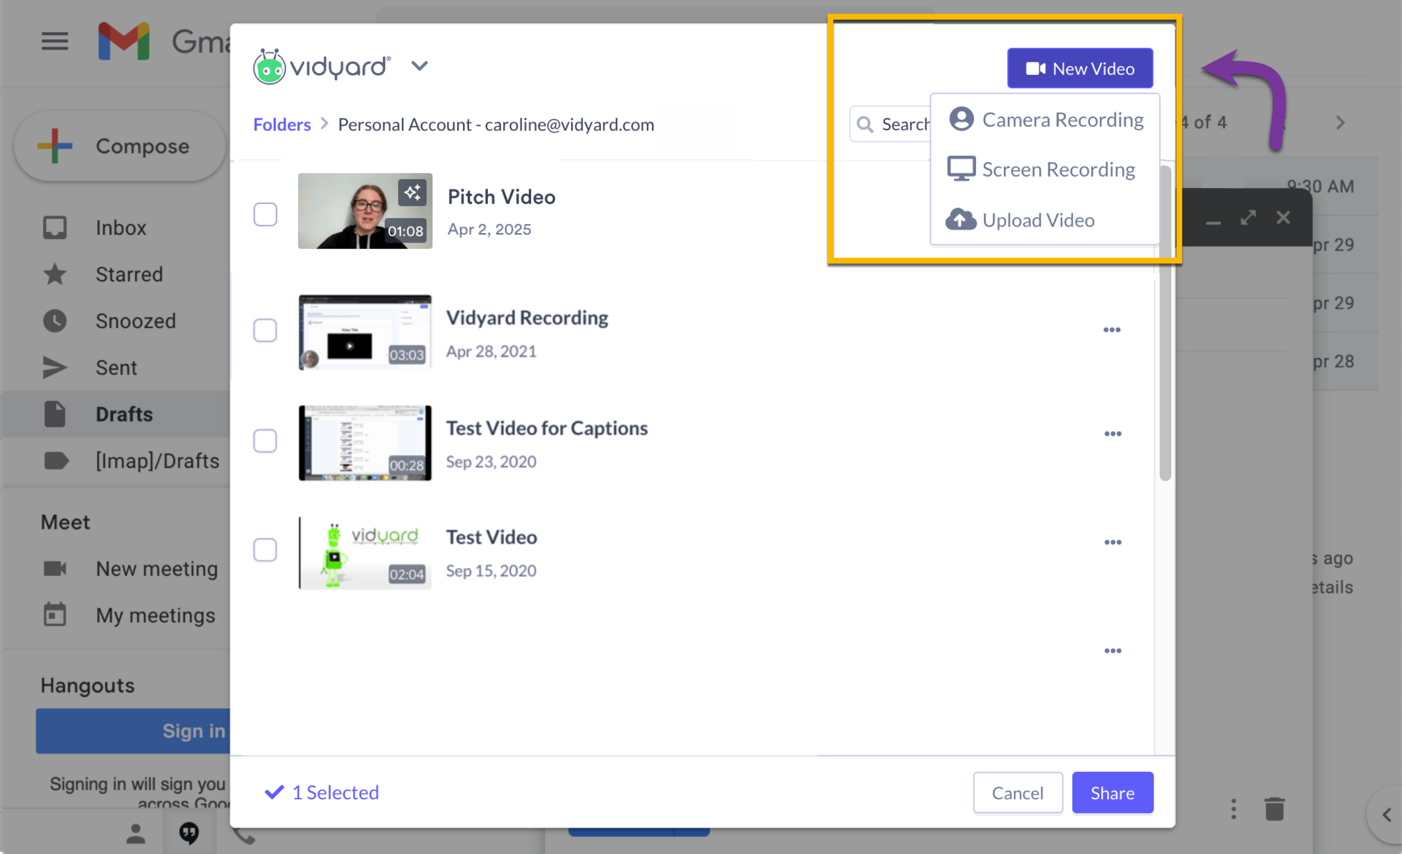Viewport: 1402px width, 854px height.
Task: Click the Snoozed clock icon
Action: [55, 321]
